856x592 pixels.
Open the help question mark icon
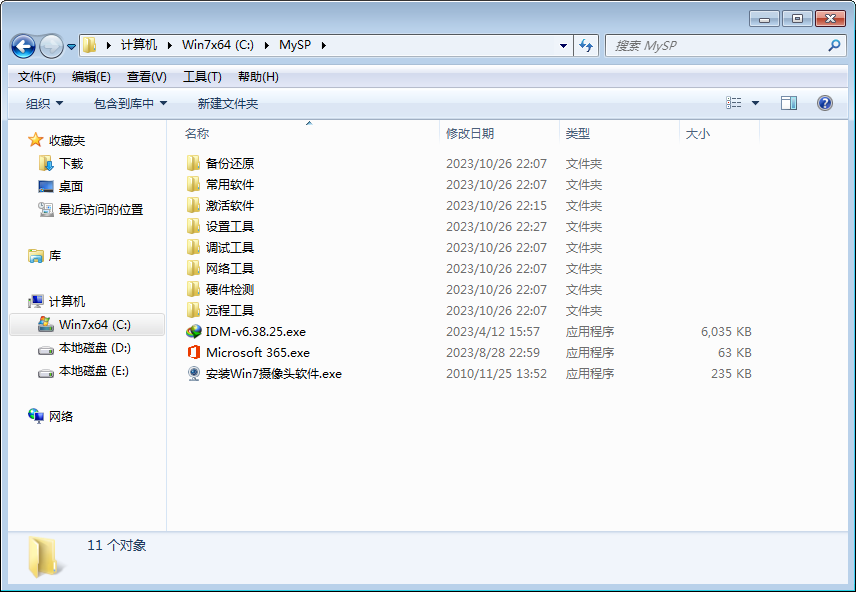pyautogui.click(x=825, y=103)
